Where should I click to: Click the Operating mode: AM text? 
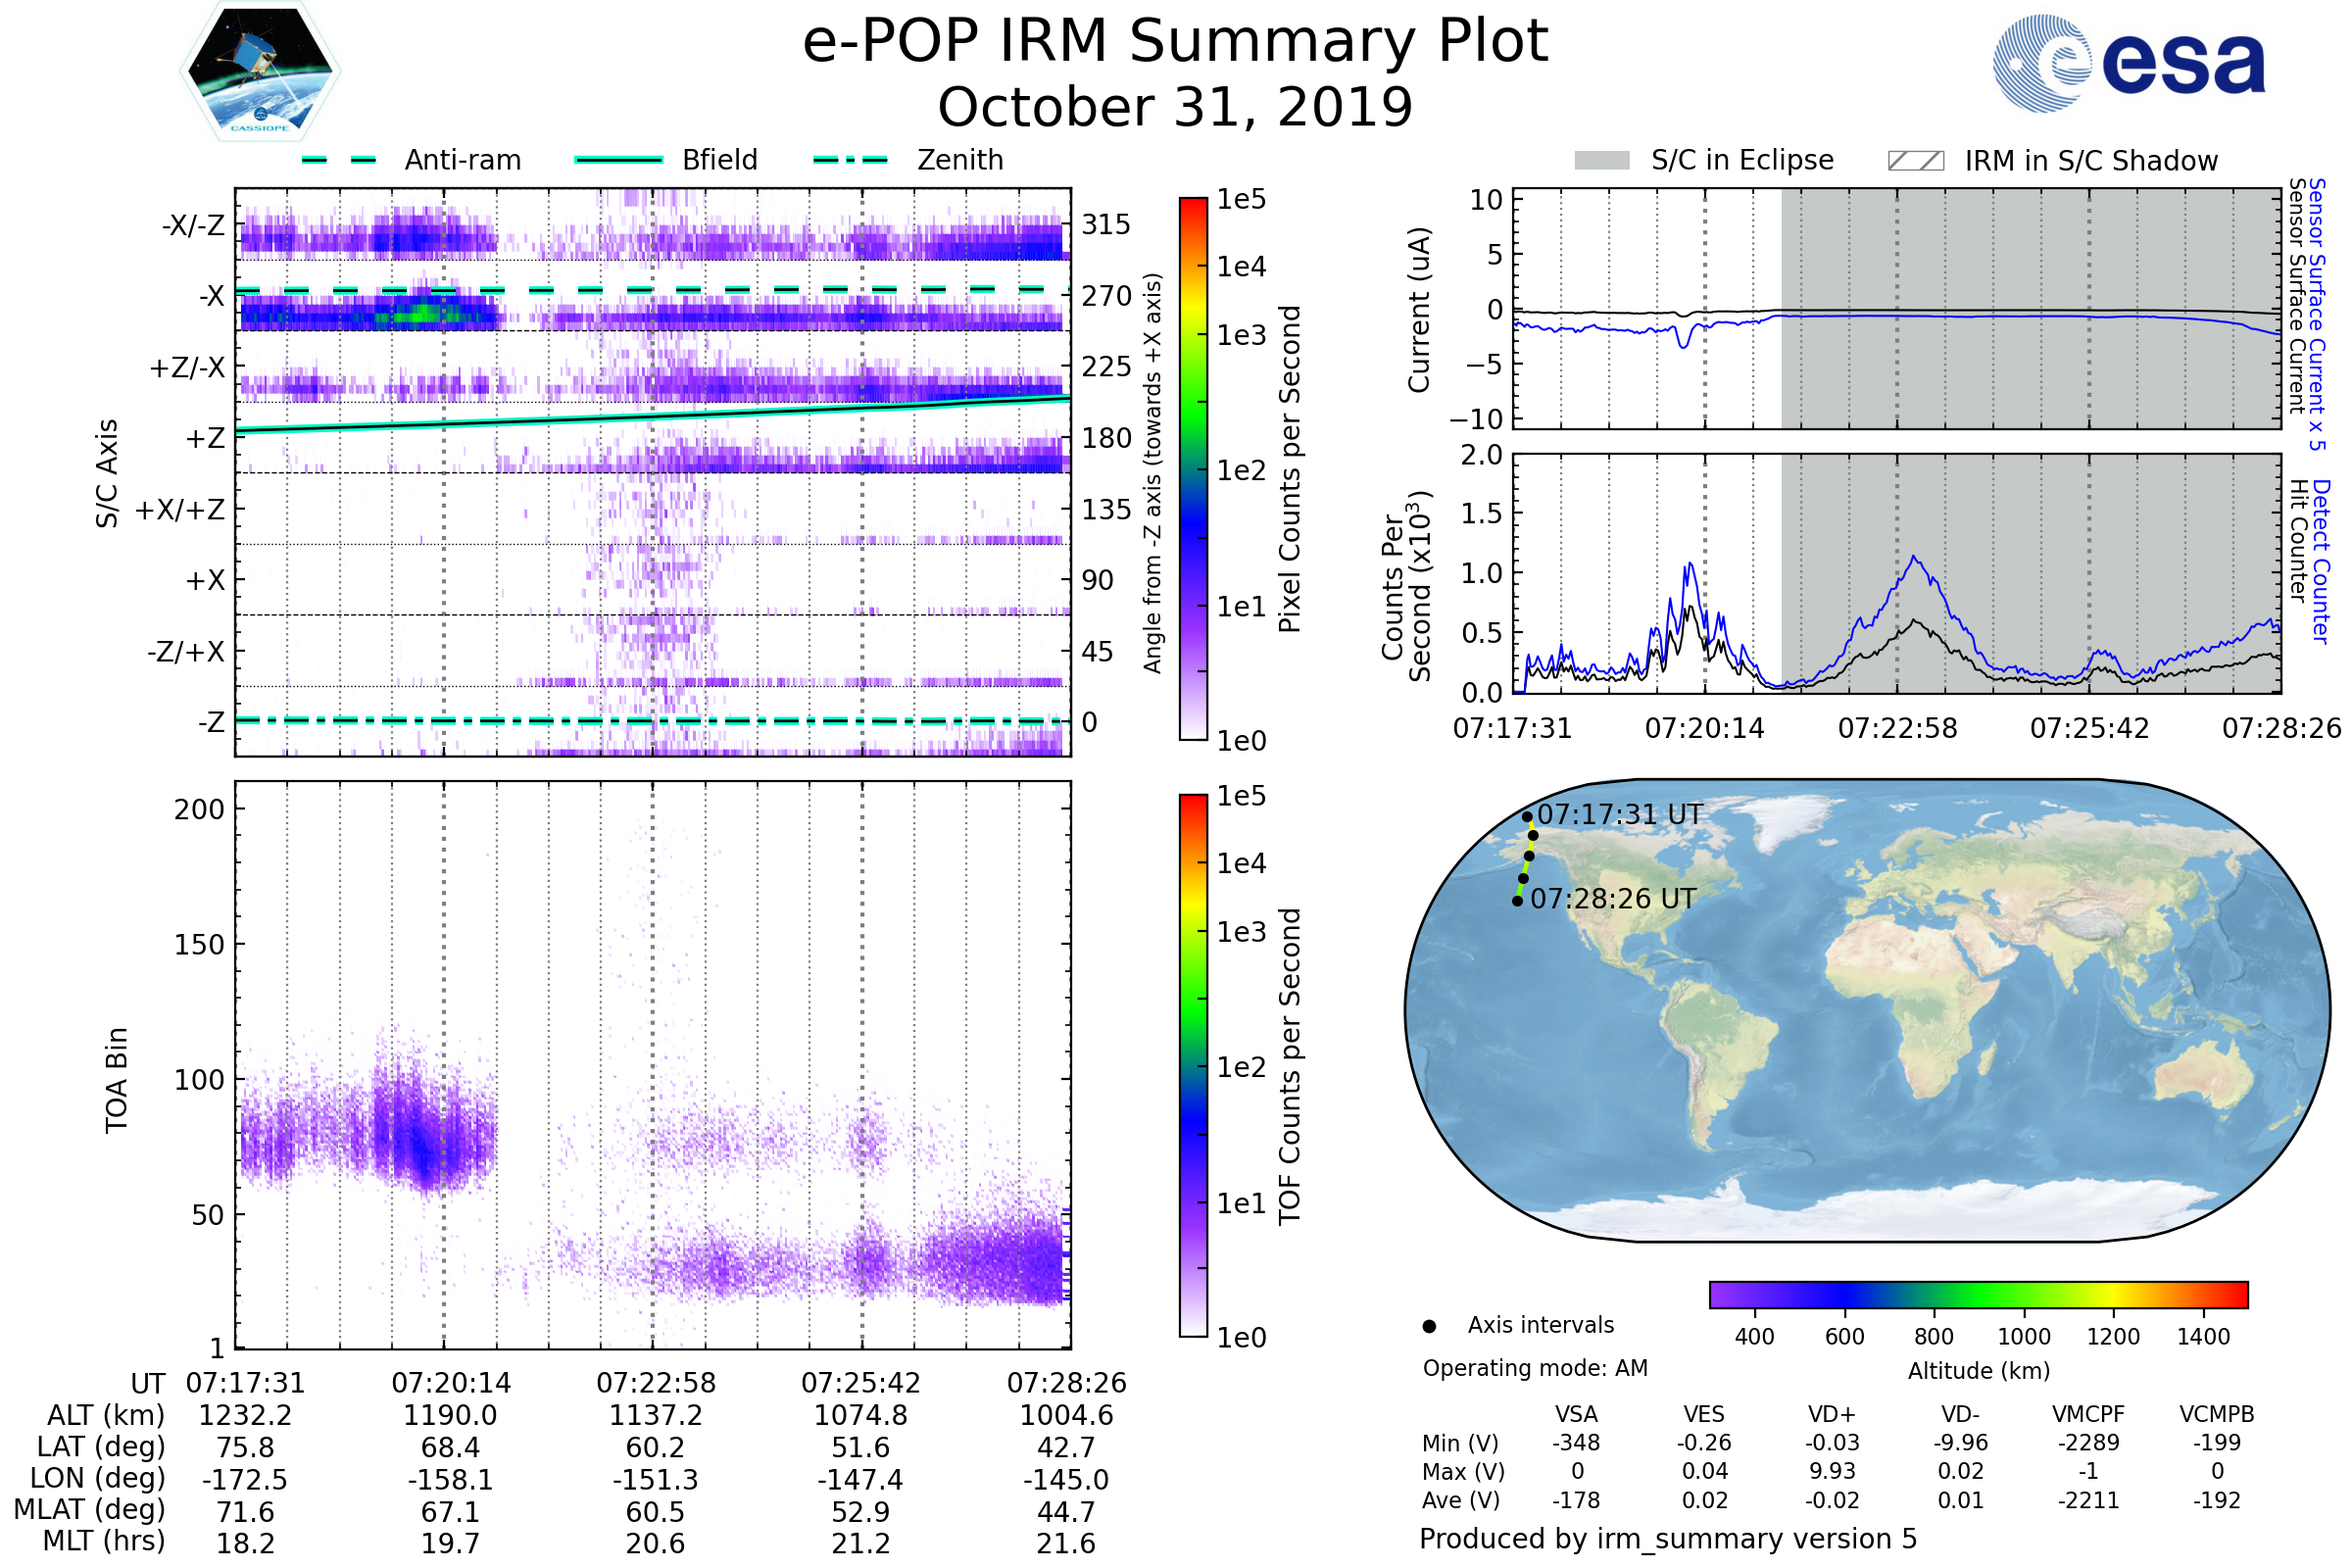click(1535, 1368)
